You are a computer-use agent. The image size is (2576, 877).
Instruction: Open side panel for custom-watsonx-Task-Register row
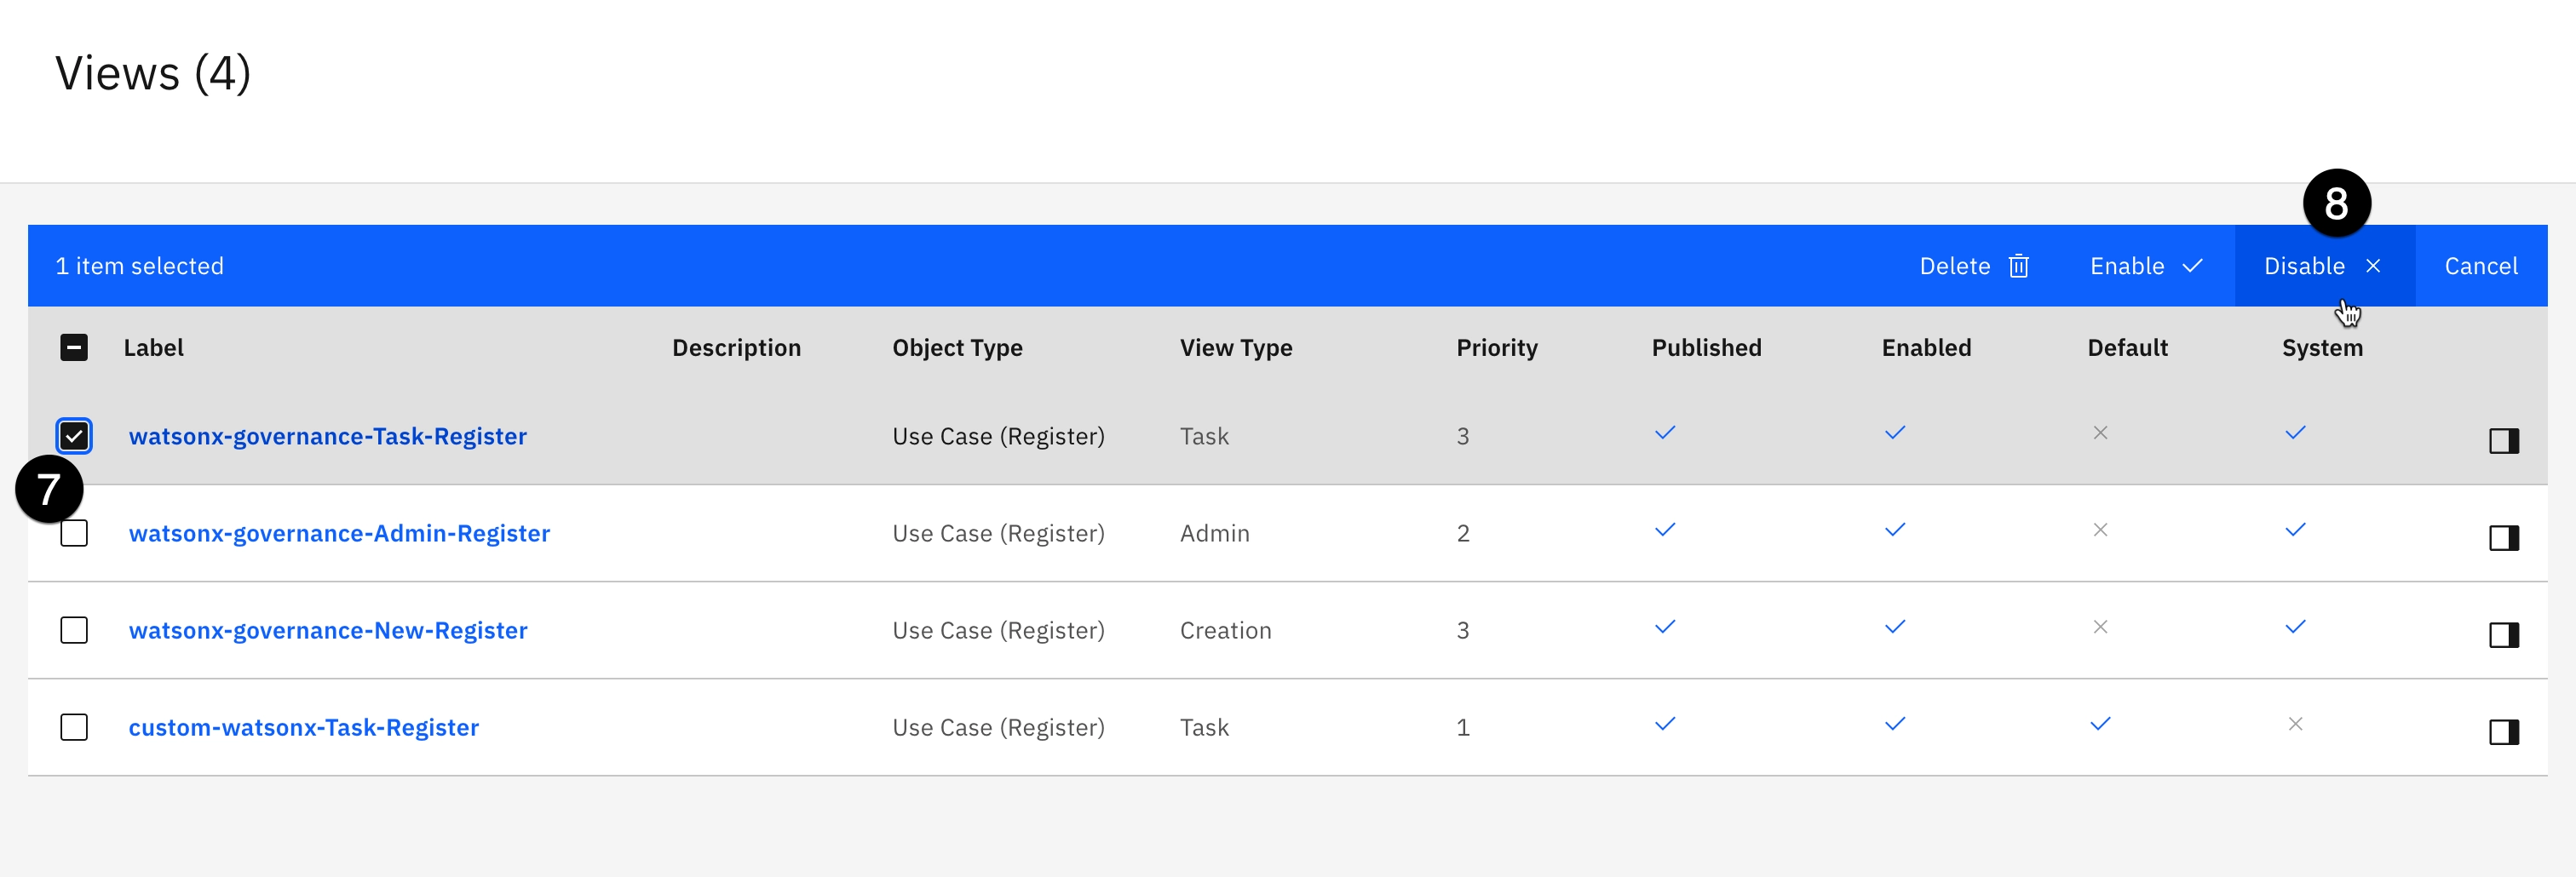pos(2503,732)
